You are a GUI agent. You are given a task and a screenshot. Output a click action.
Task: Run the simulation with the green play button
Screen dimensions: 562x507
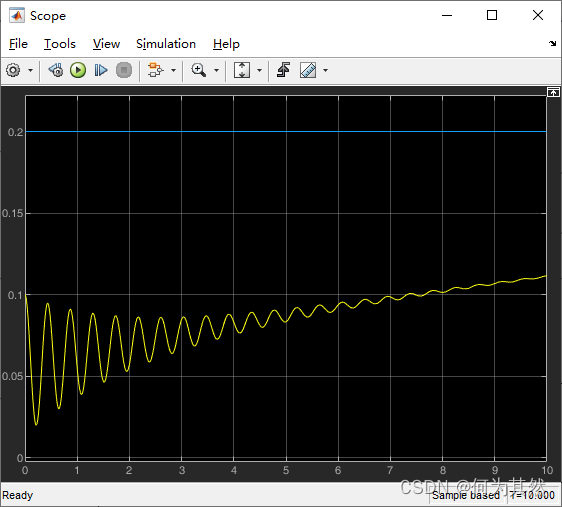78,70
